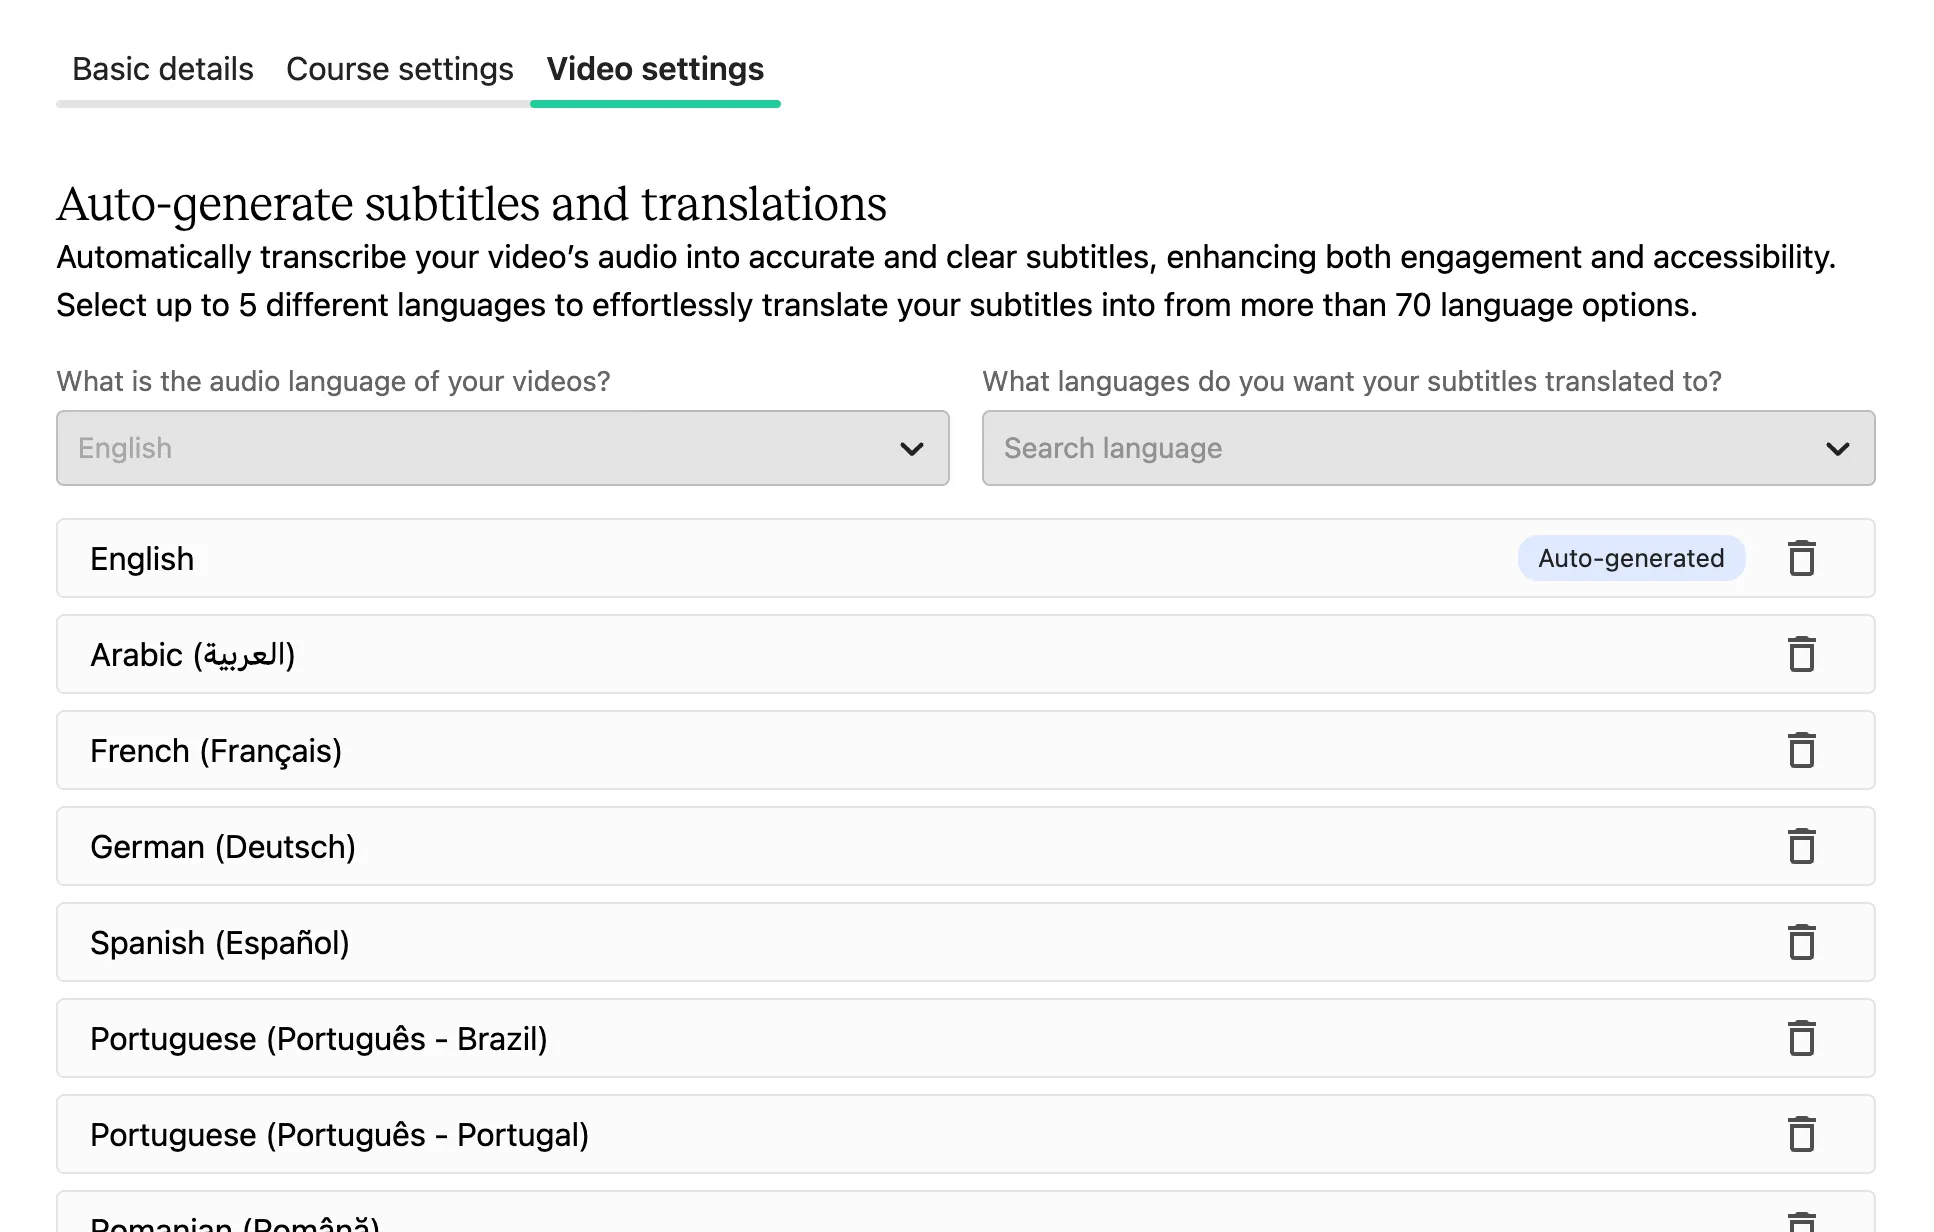Open the Course settings tab
This screenshot has height=1232, width=1934.
400,69
